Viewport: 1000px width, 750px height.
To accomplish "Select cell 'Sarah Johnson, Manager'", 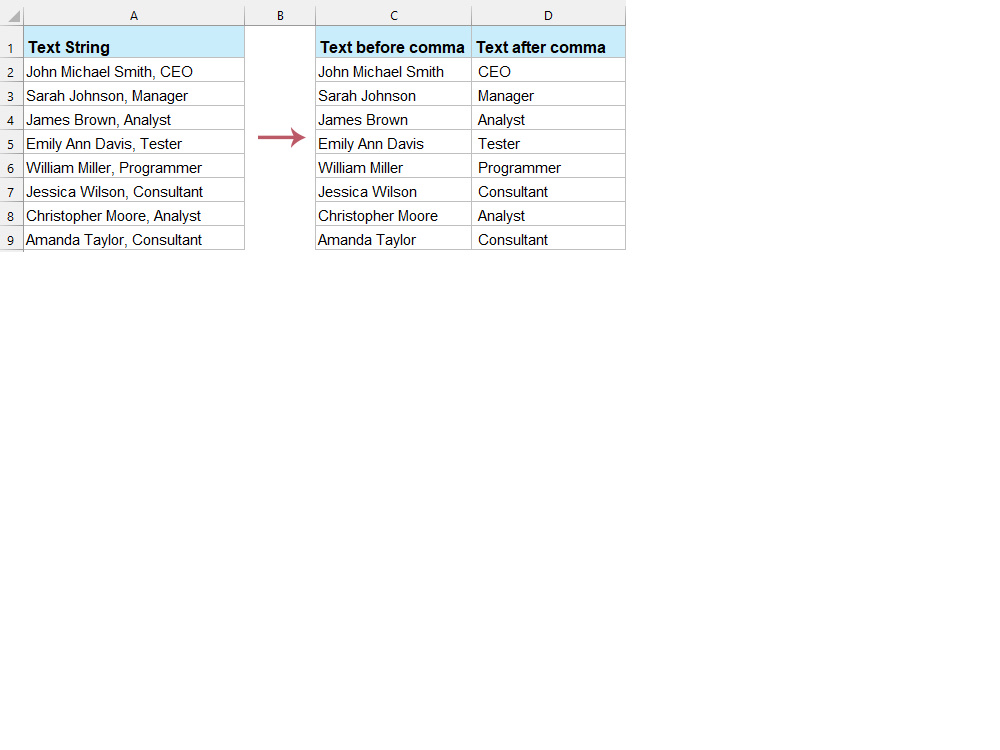I will pyautogui.click(x=134, y=94).
